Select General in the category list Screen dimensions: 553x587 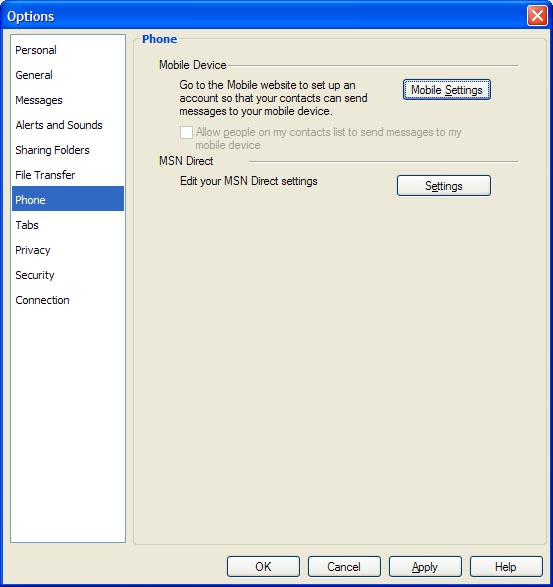point(68,75)
